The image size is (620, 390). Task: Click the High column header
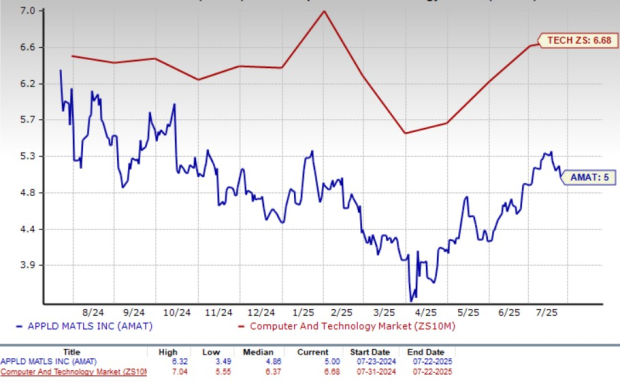point(168,352)
